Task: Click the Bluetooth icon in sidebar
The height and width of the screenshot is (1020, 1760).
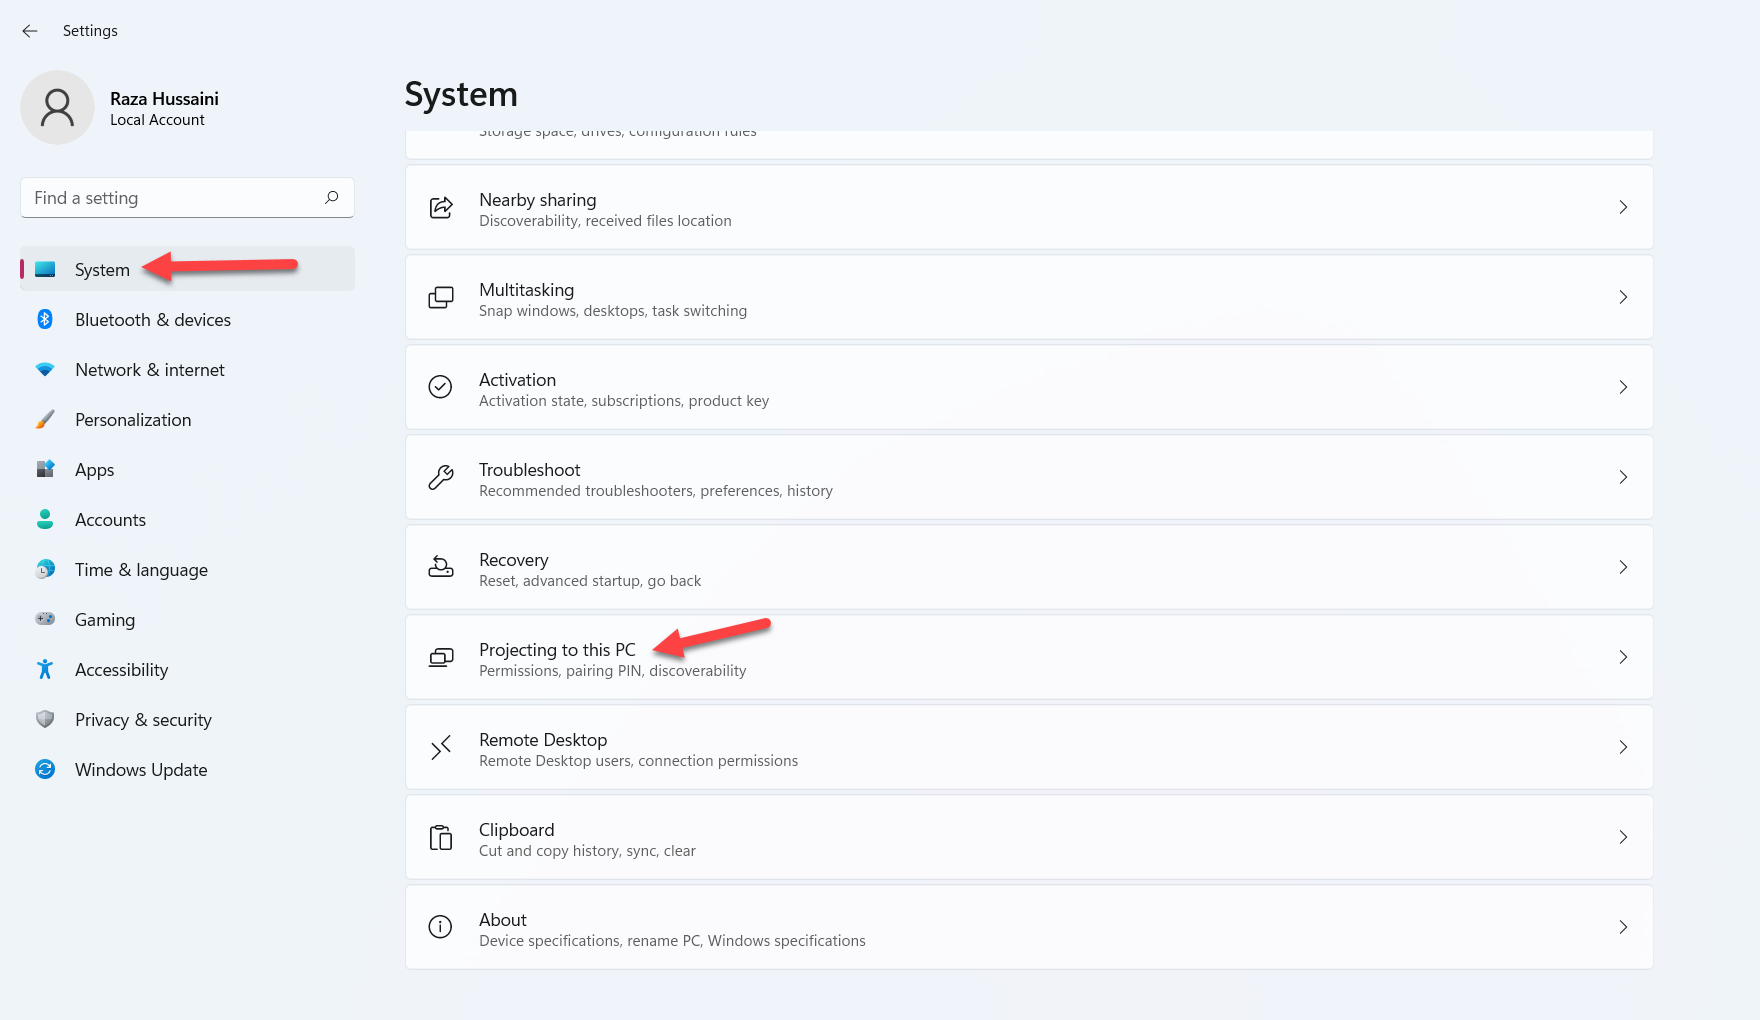Action: [x=45, y=319]
